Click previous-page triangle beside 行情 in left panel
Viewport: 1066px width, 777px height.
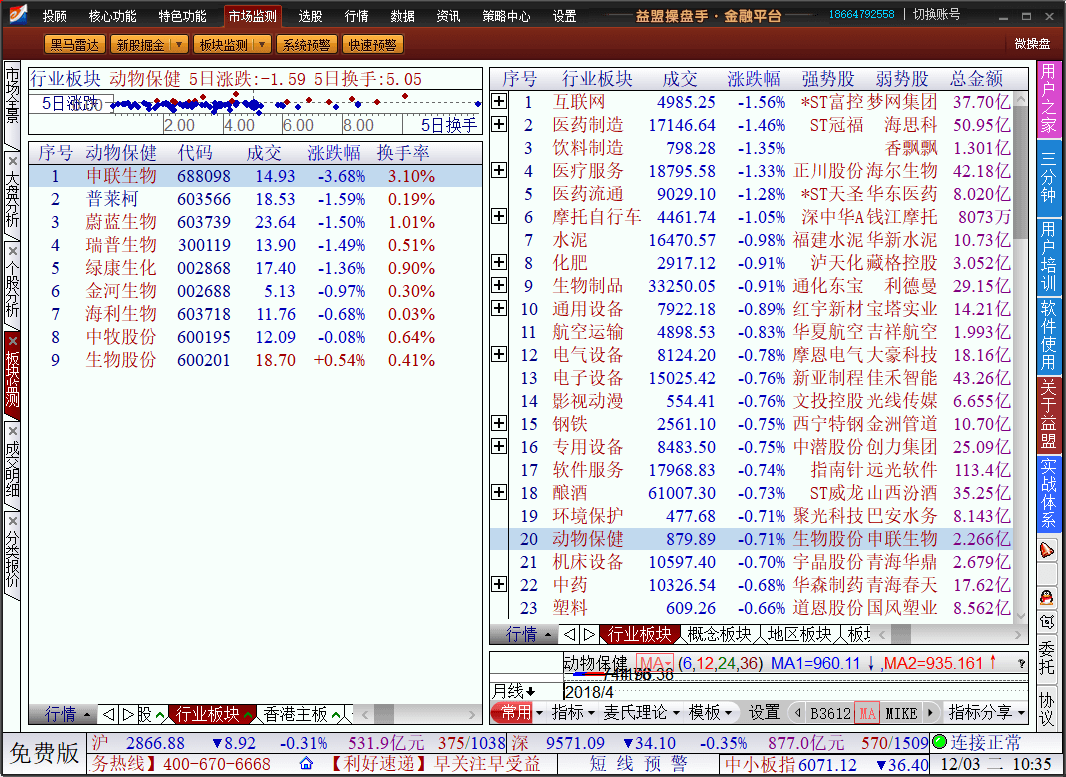pos(107,714)
